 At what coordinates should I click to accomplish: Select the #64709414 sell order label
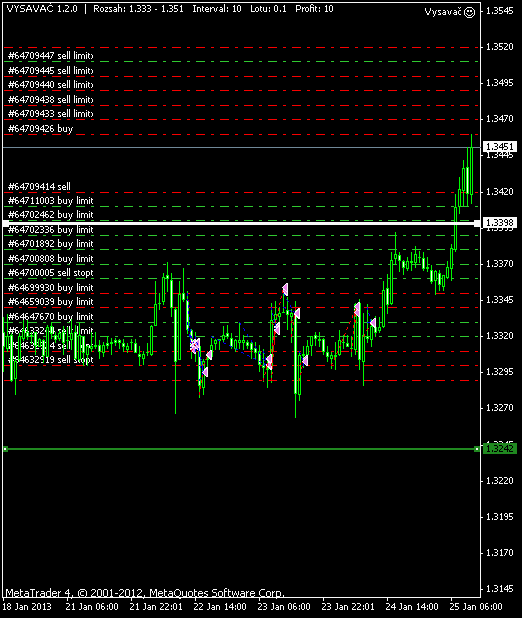pyautogui.click(x=39, y=186)
